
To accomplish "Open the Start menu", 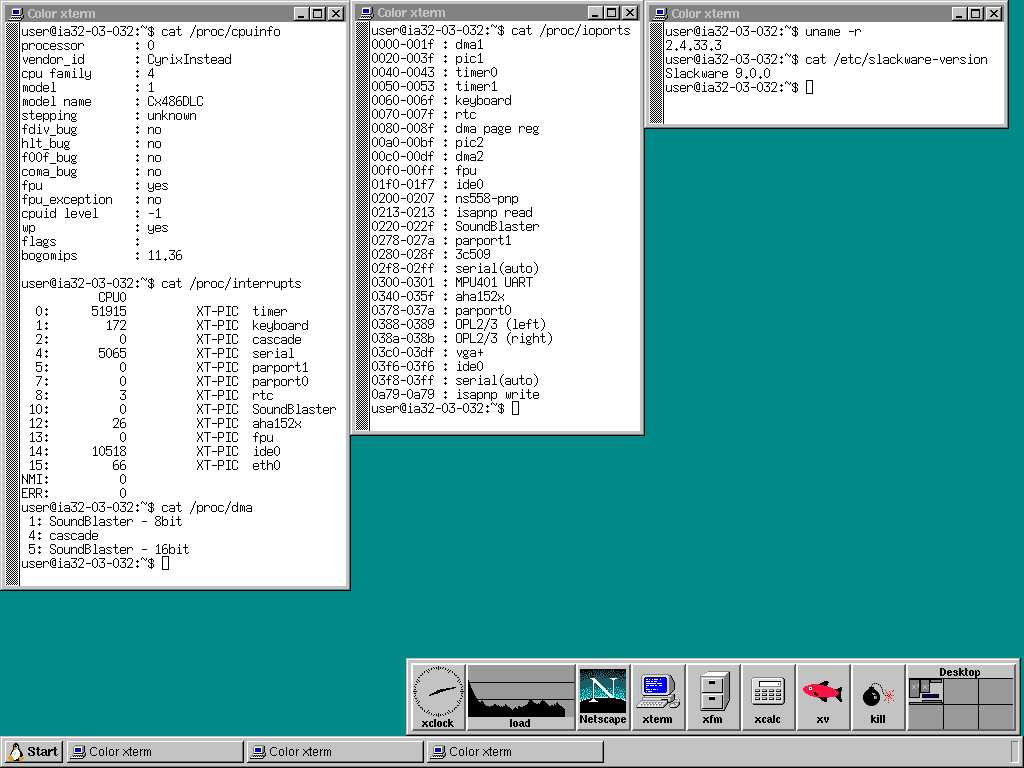I will tap(32, 752).
